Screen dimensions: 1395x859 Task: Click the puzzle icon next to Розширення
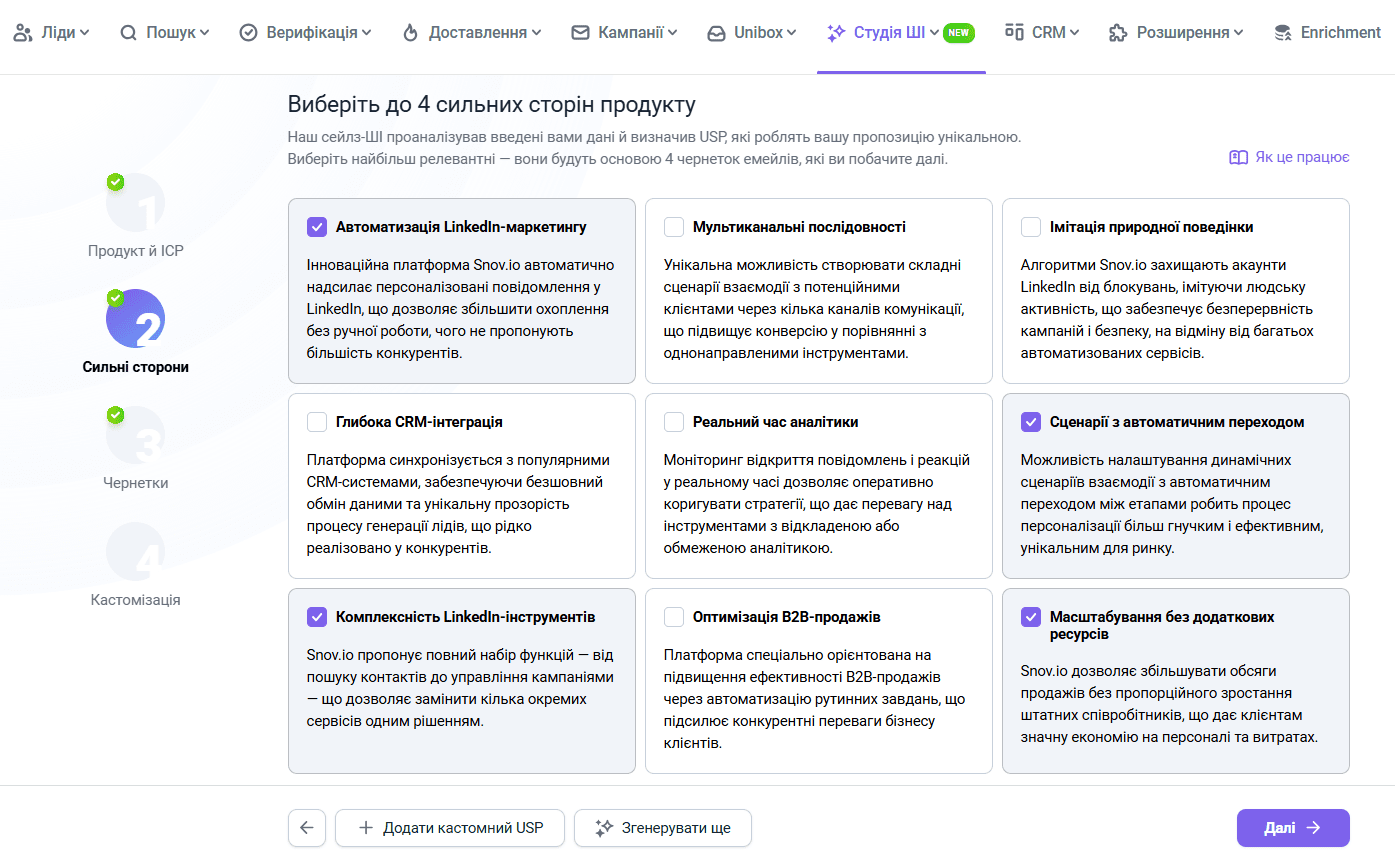coord(1118,33)
